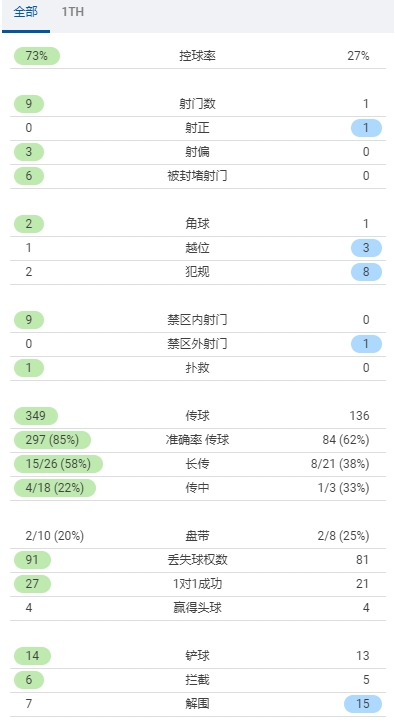Click the 27% possession value
395x726 pixels.
(358, 56)
